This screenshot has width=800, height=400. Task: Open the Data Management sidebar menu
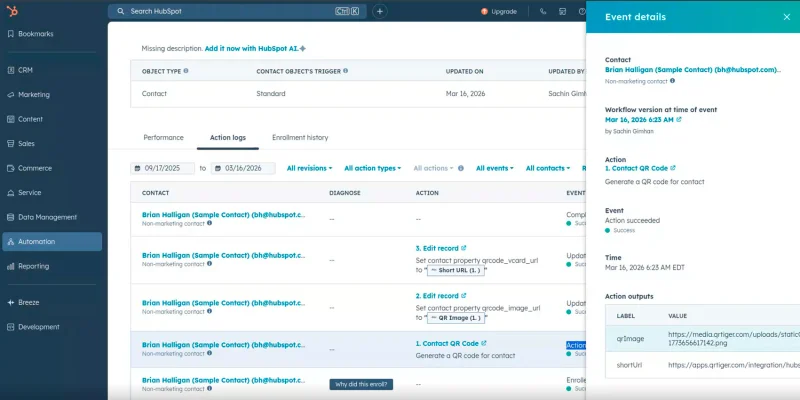(x=42, y=217)
